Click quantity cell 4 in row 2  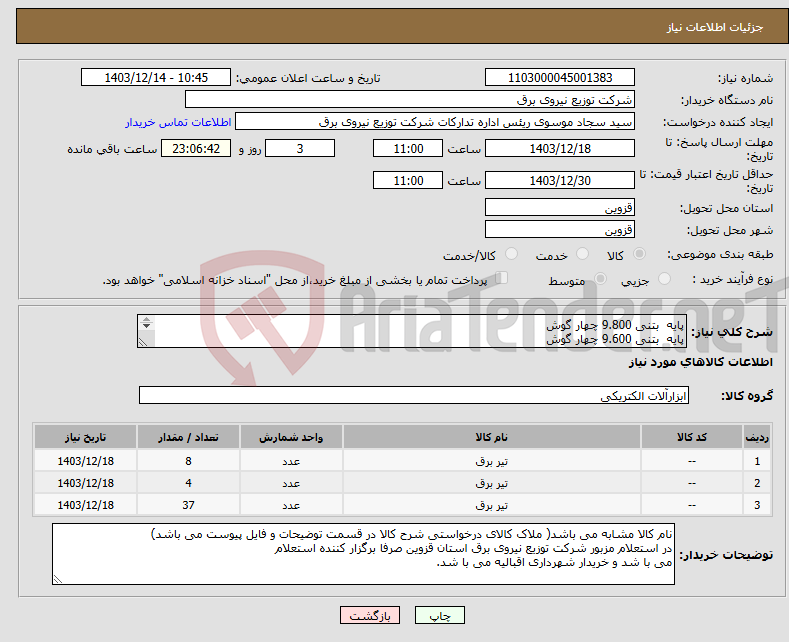(x=188, y=484)
